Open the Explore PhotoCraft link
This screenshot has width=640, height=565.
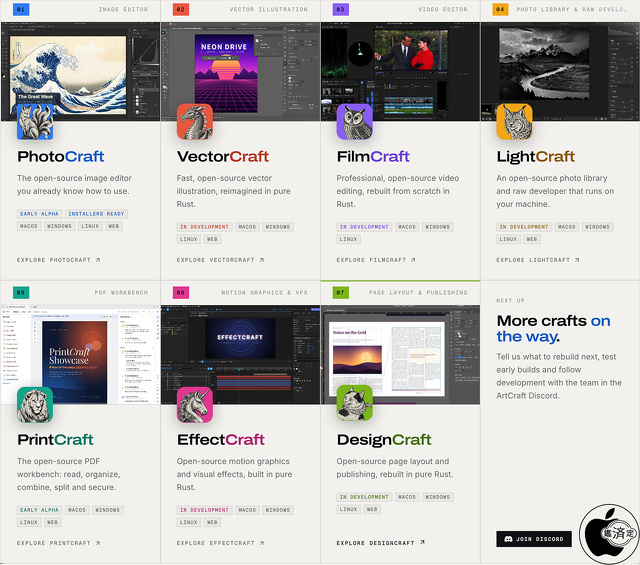[x=58, y=260]
